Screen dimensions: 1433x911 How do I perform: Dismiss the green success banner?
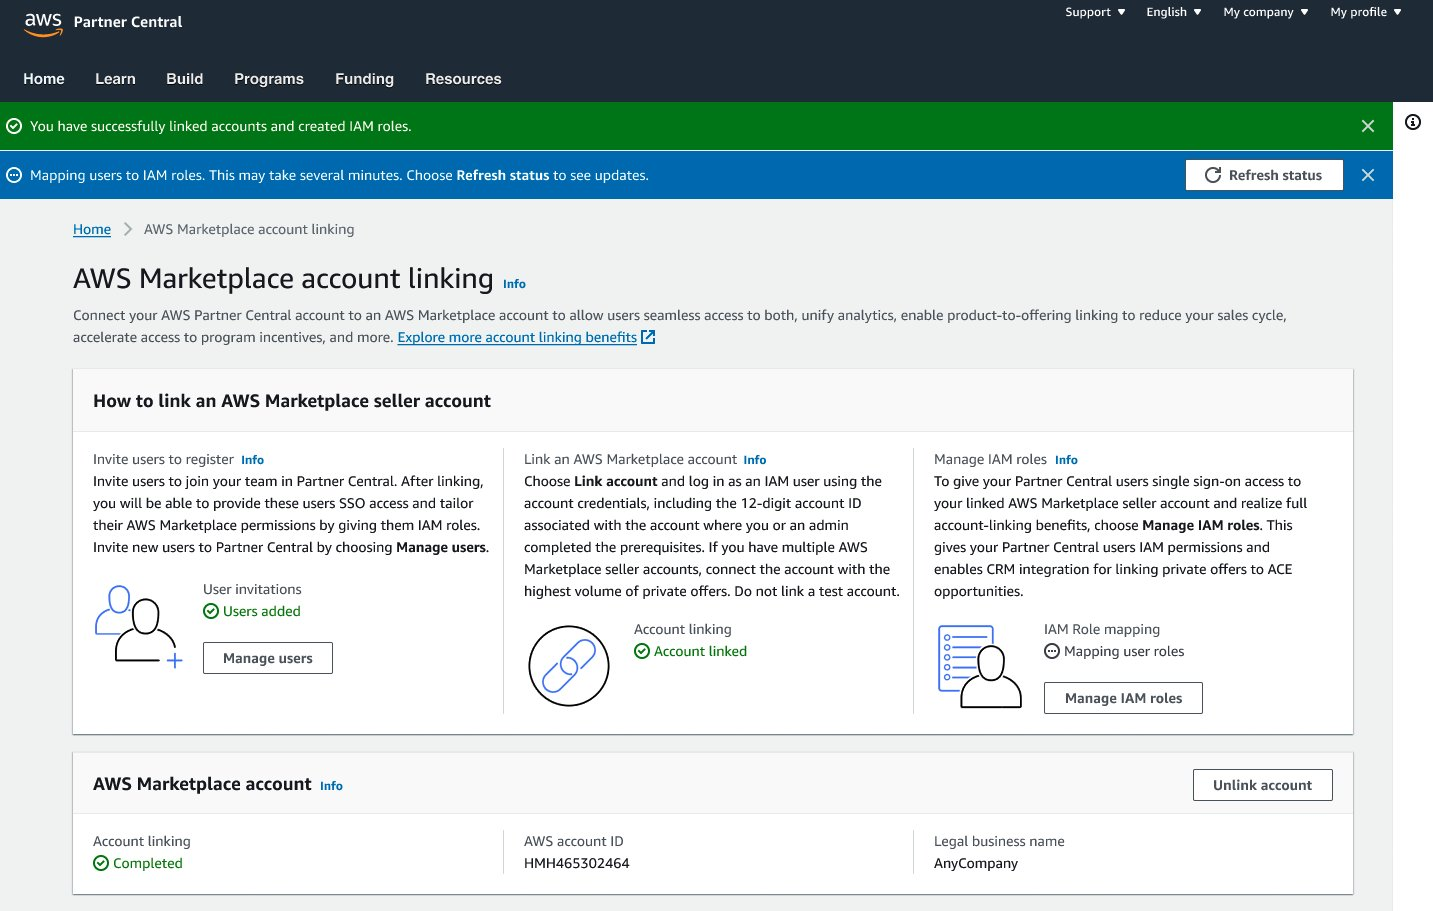pos(1368,126)
